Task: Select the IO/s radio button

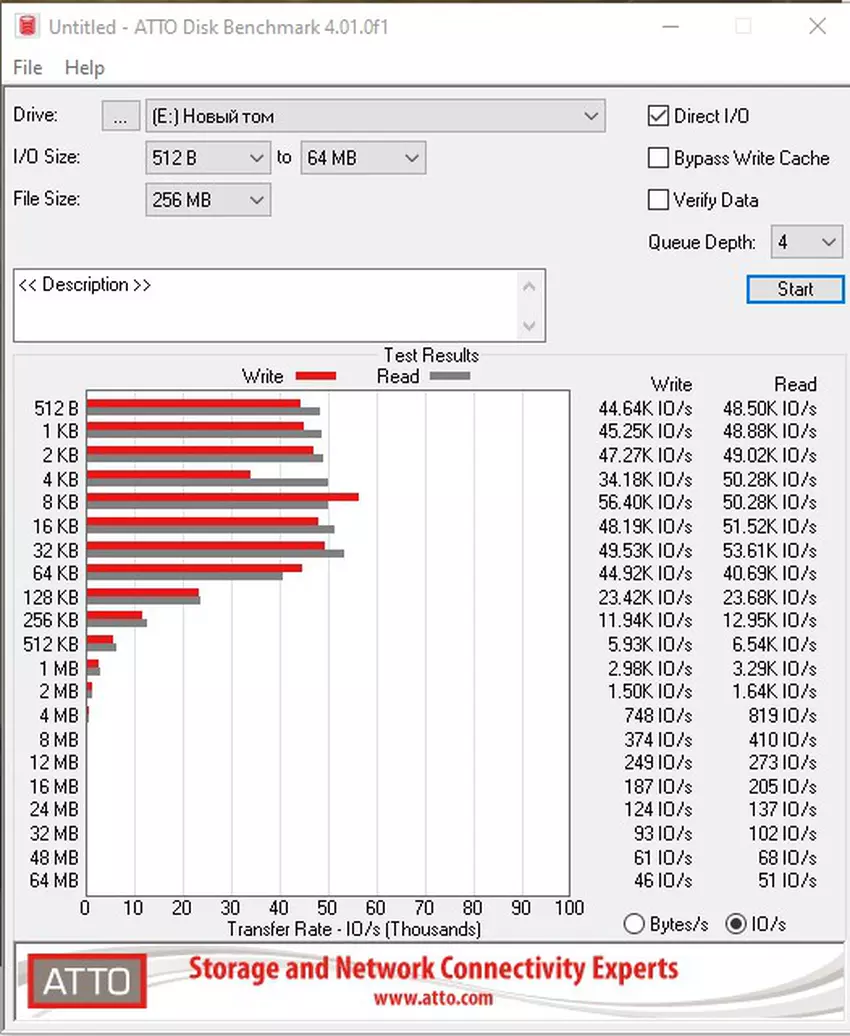Action: [x=736, y=924]
